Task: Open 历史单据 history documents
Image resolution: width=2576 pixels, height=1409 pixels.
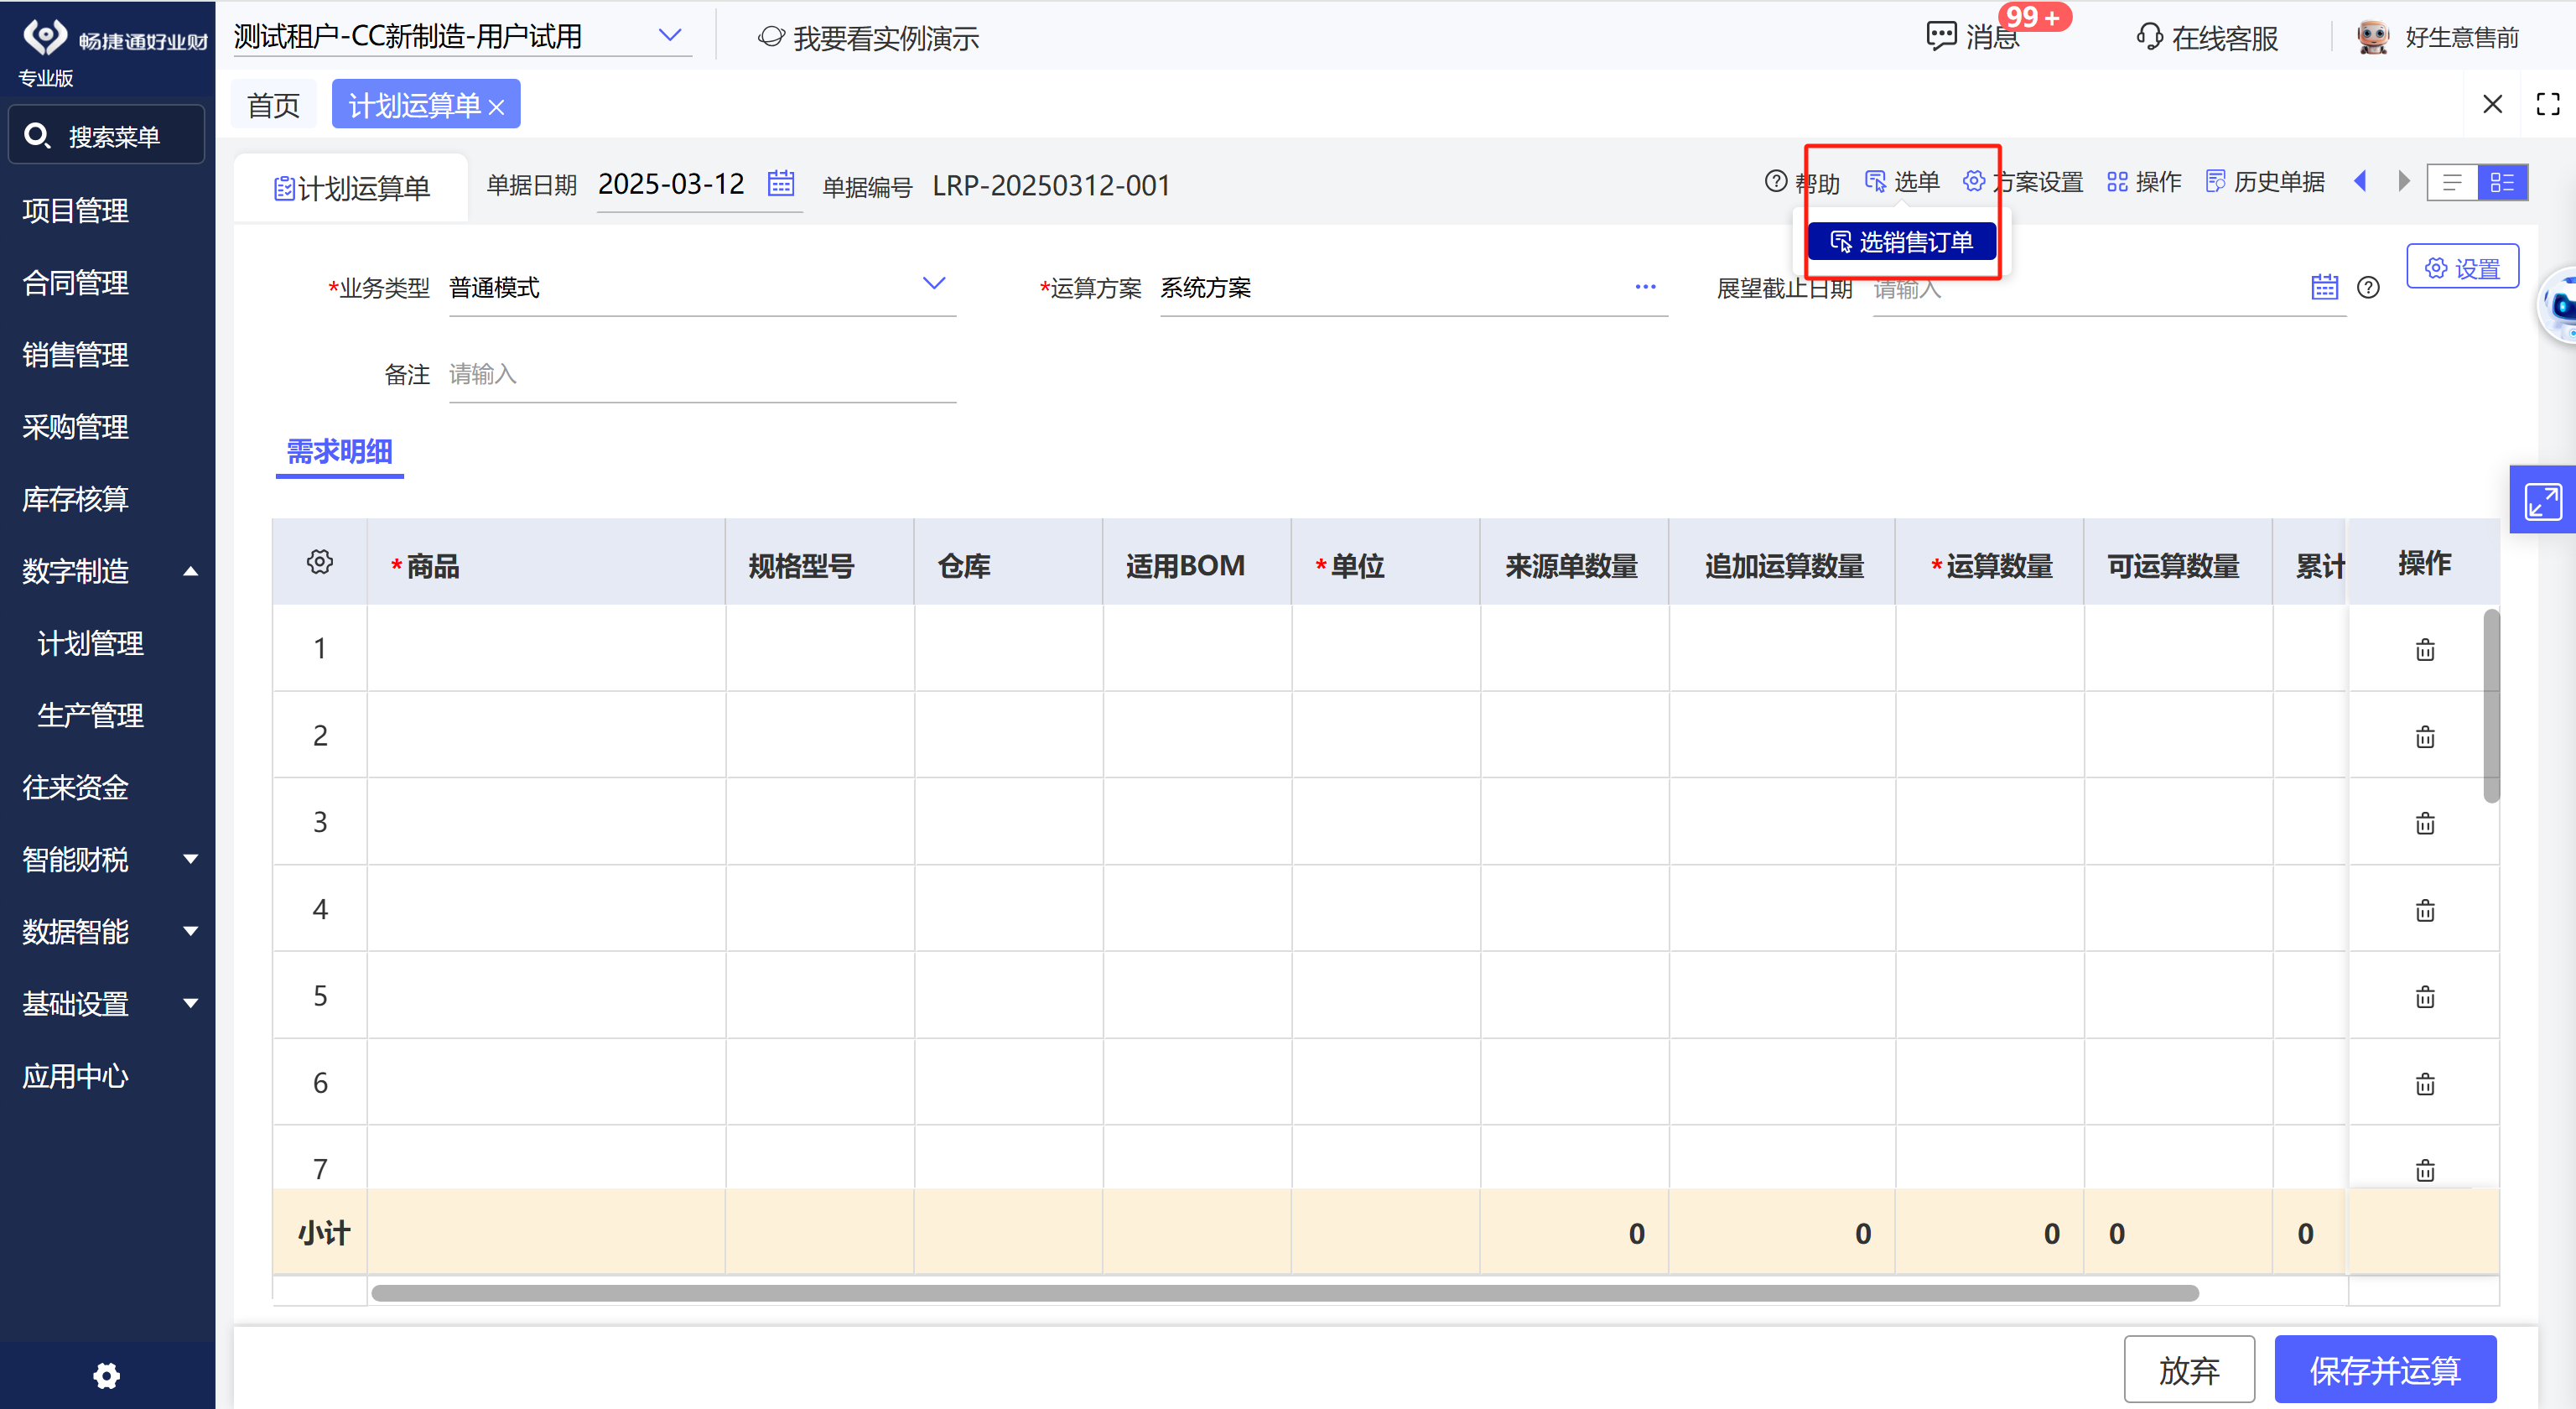Action: (2265, 182)
